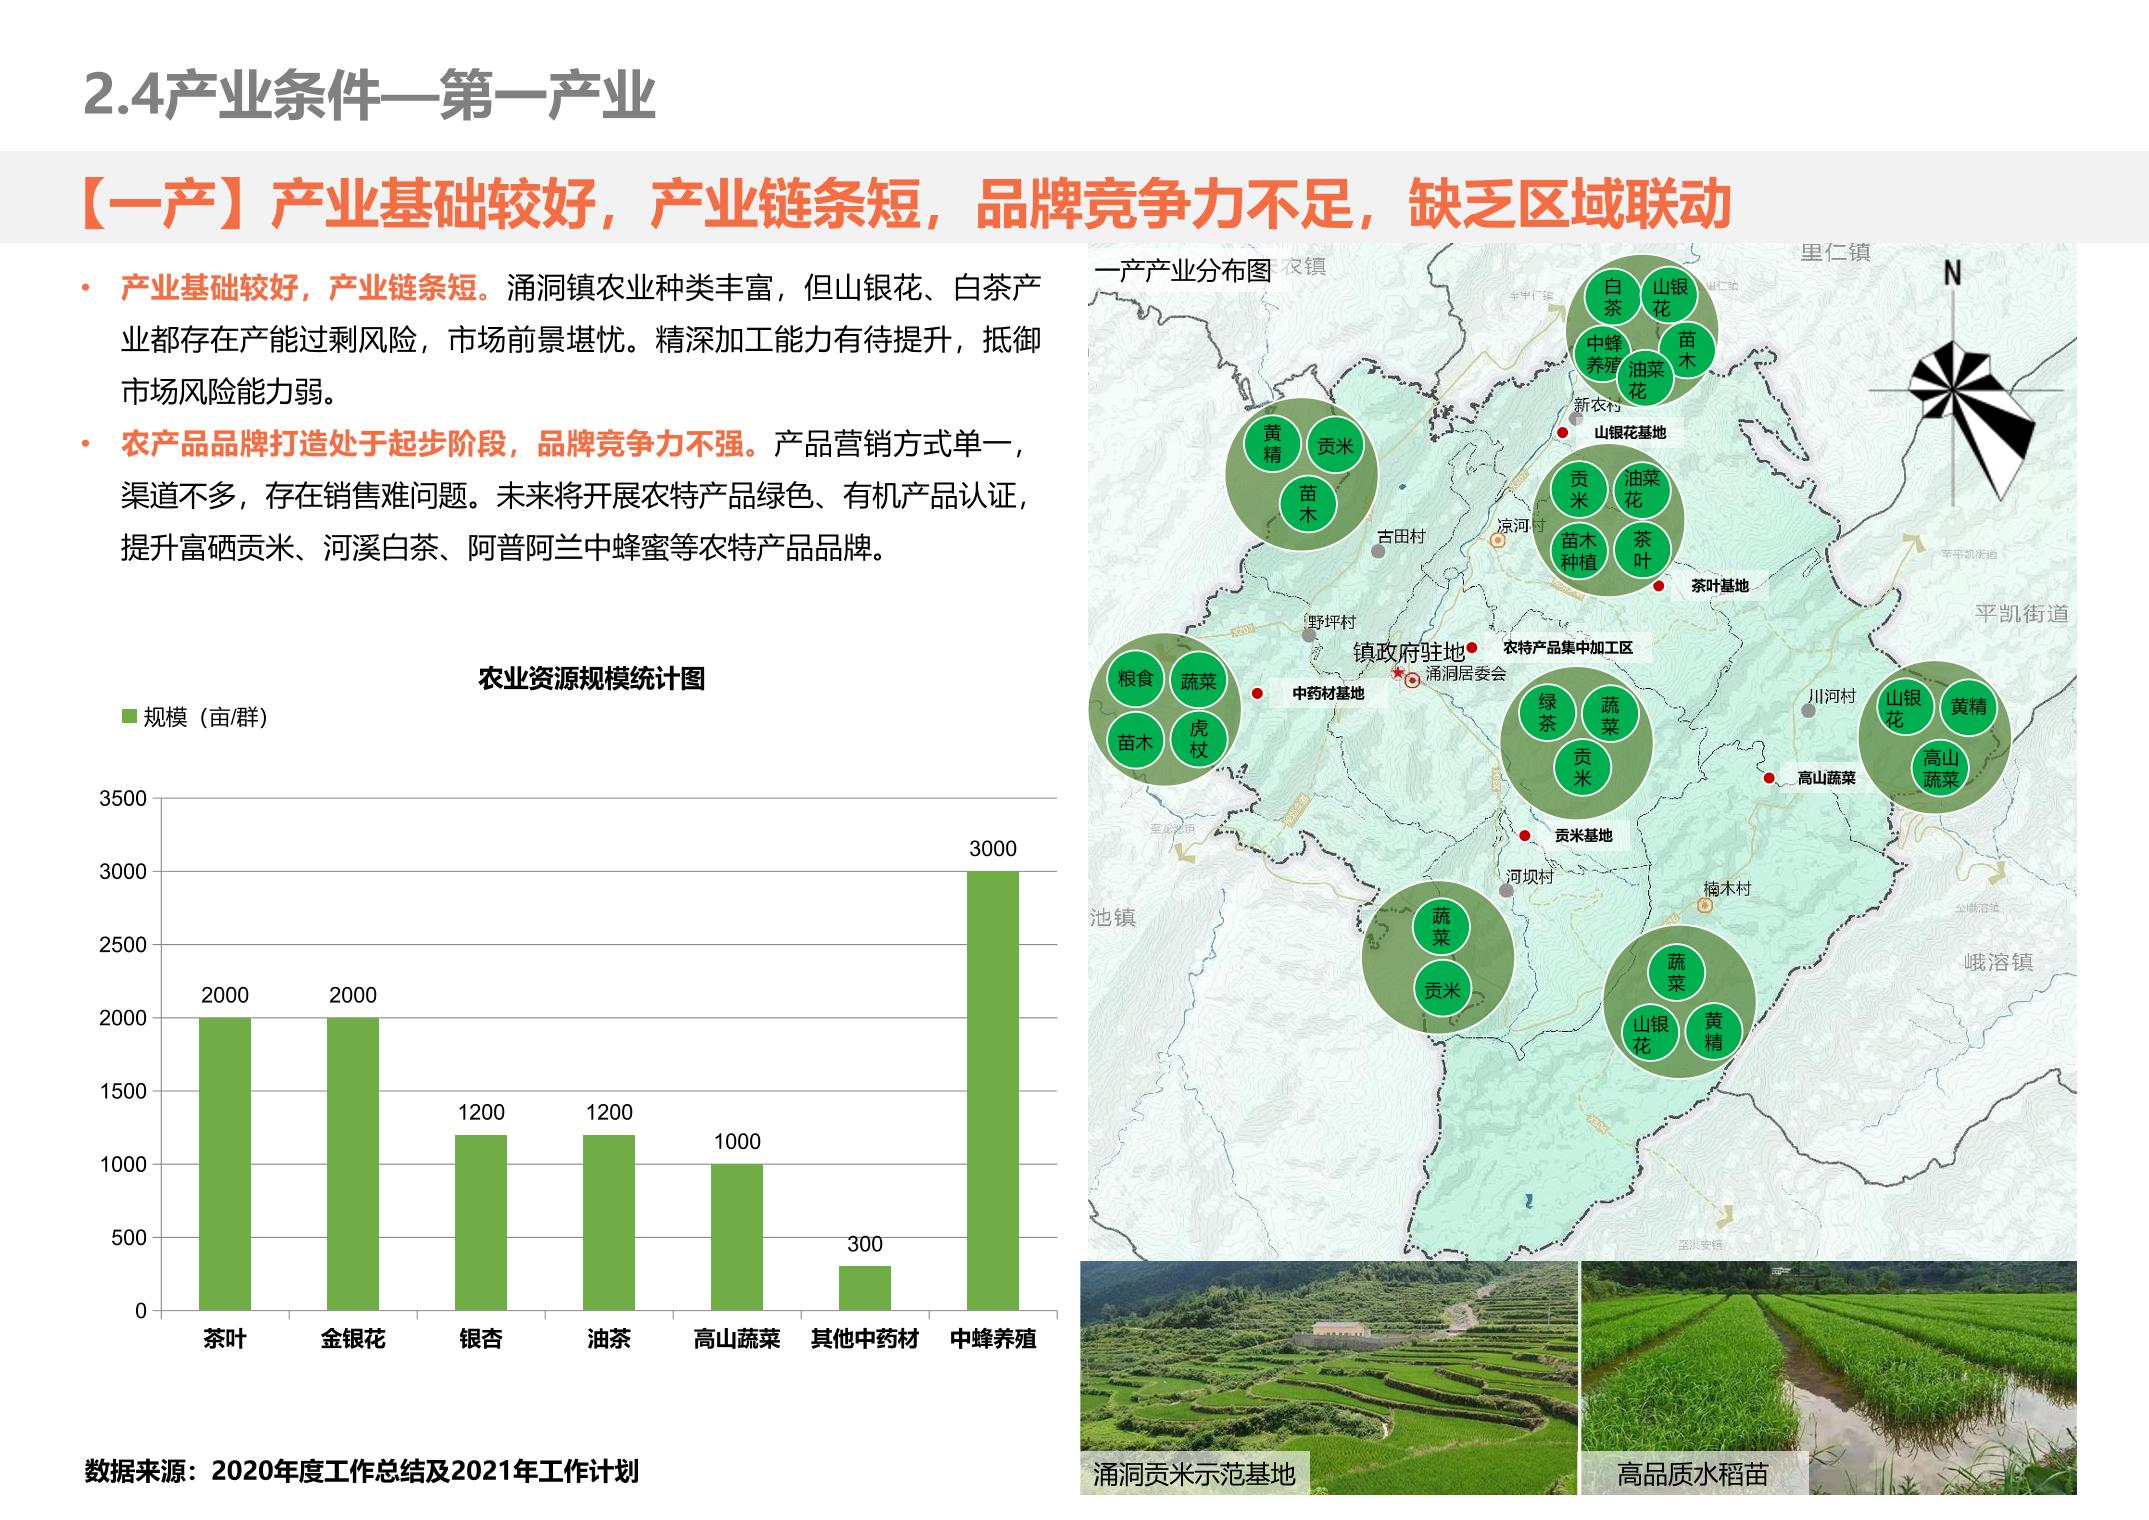Click orange text 产业基础较好，产业链条短。
The height and width of the screenshot is (1520, 2149).
pyautogui.click(x=308, y=288)
